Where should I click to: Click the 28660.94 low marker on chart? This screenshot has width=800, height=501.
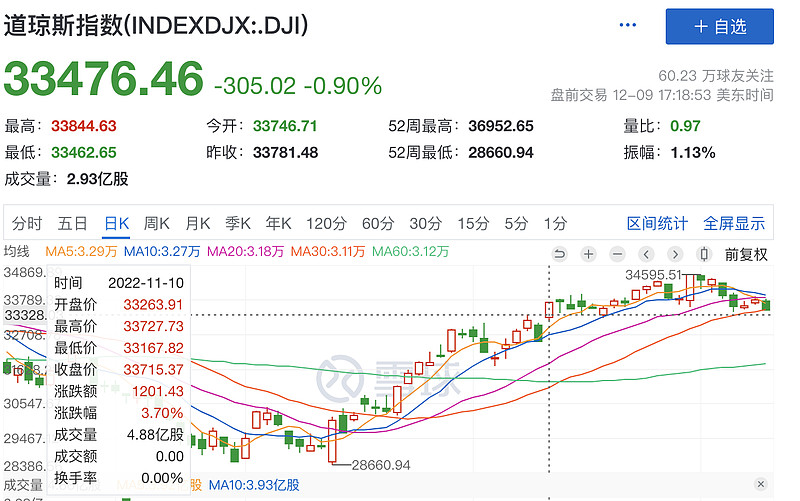point(381,465)
